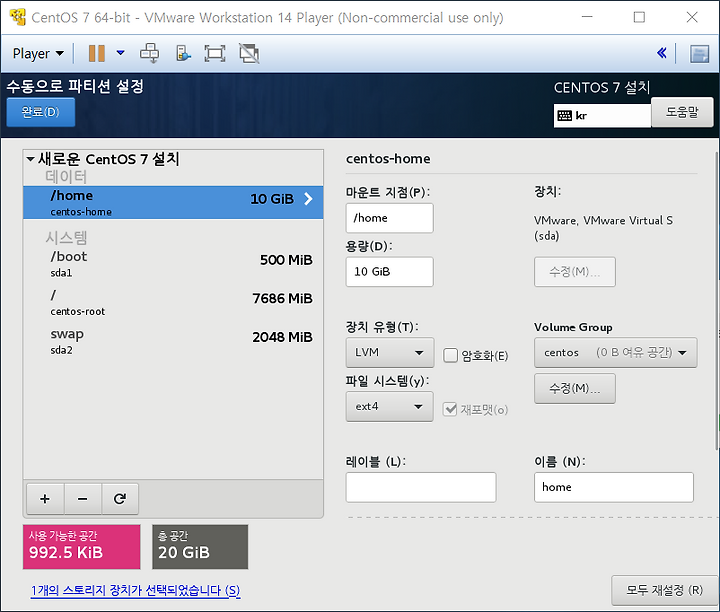
Task: Switch the kr keyboard layout indicator
Action: pos(602,115)
